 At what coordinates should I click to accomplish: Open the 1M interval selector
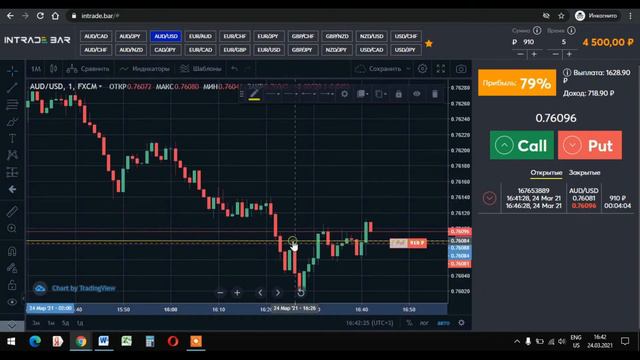point(36,69)
